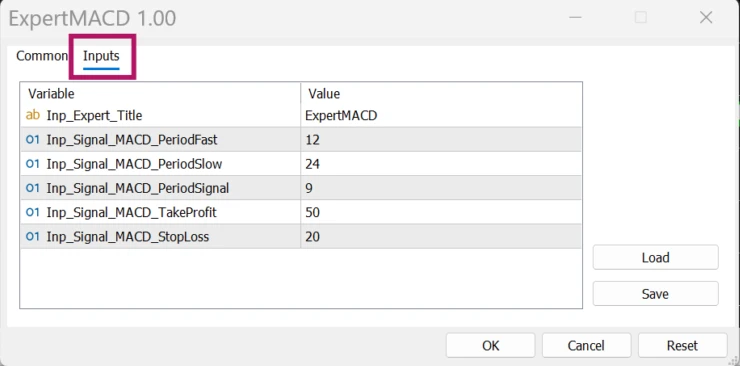Click the integer icon beside Inp_Signal_MACD_StopLoss
Screen dimensions: 740x366
[33, 236]
